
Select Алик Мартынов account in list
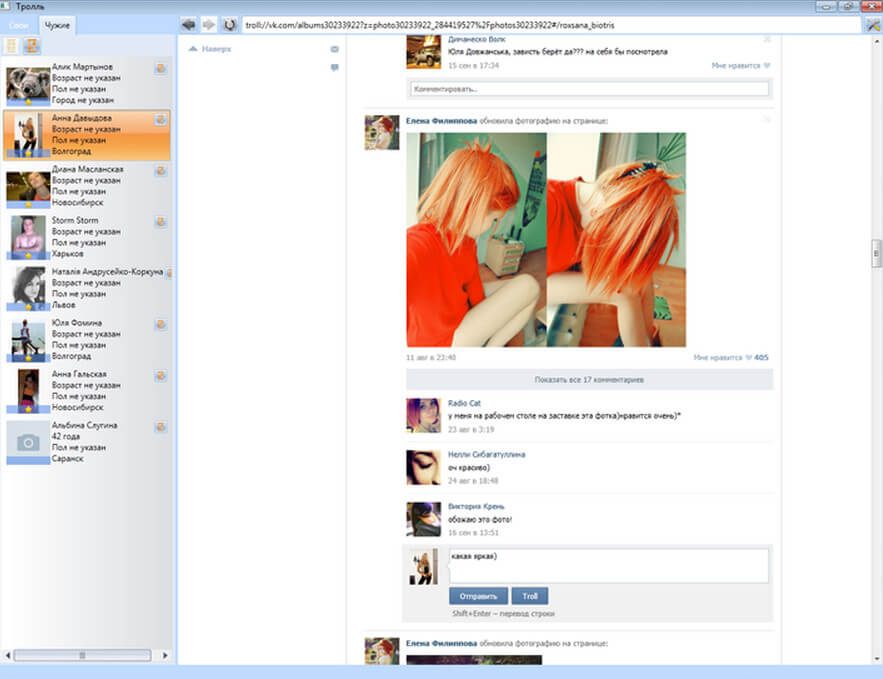[x=87, y=83]
